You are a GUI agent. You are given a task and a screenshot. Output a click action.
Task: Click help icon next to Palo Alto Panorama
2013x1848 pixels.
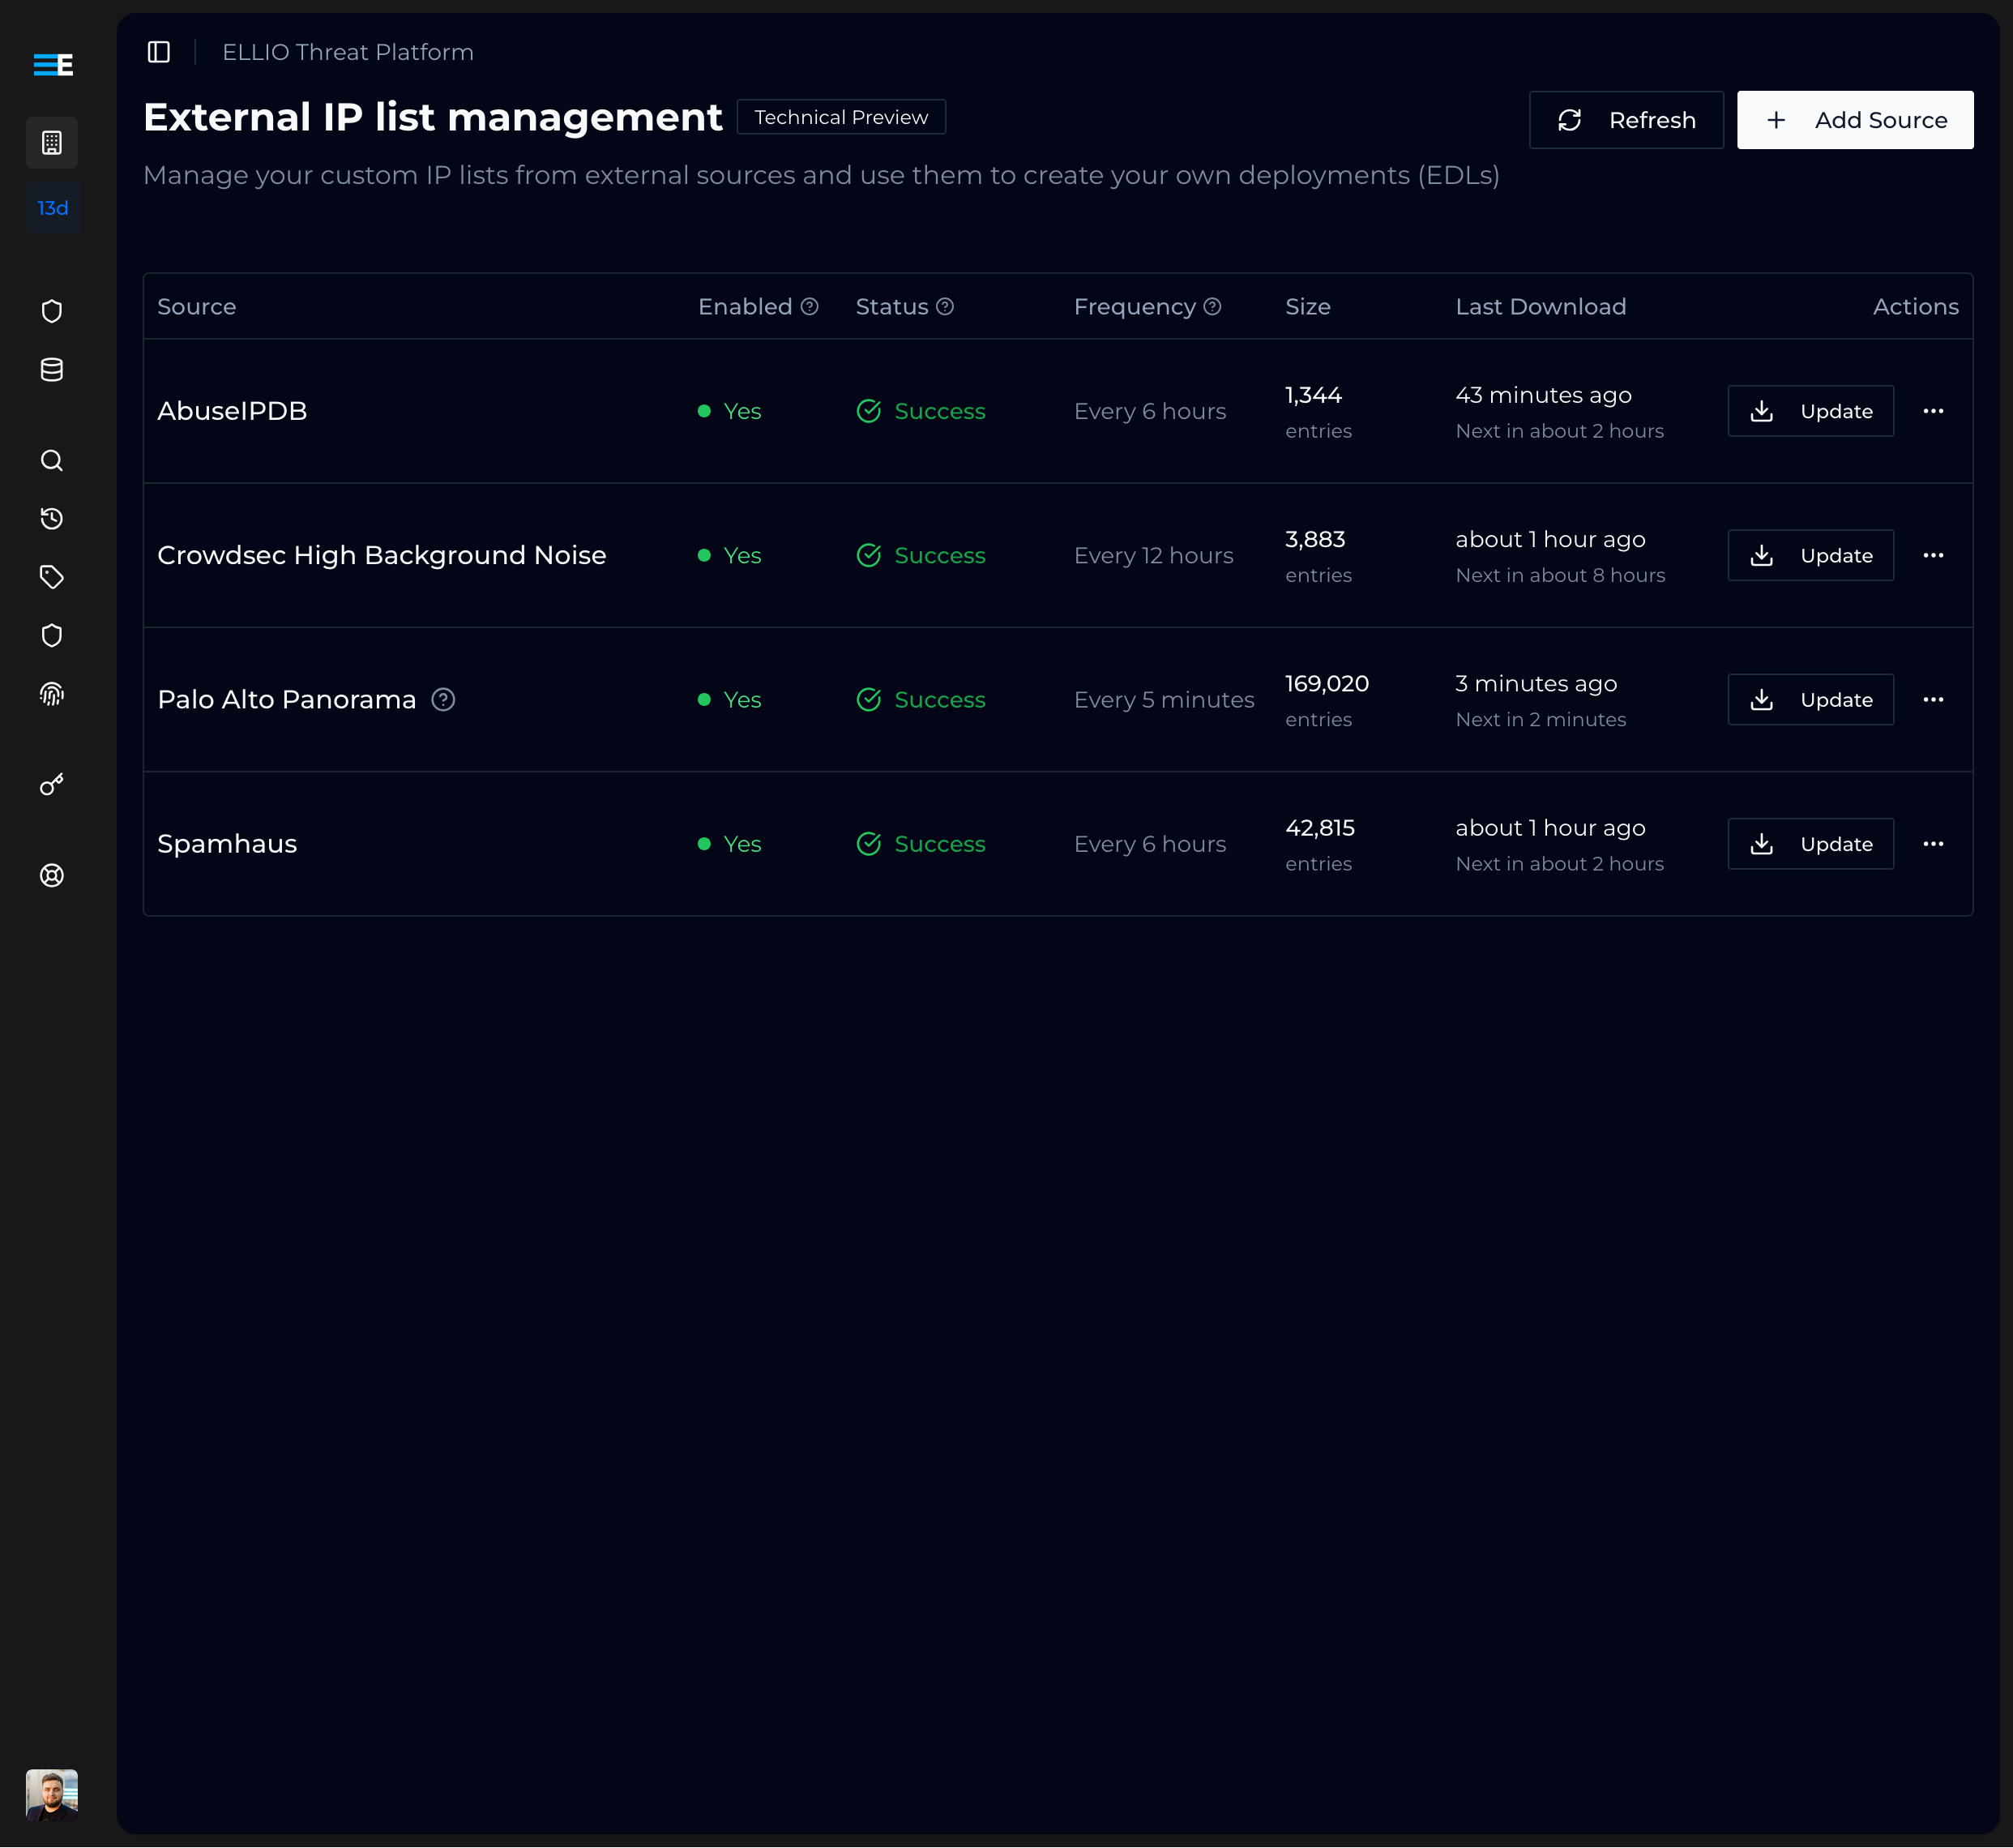click(x=443, y=700)
